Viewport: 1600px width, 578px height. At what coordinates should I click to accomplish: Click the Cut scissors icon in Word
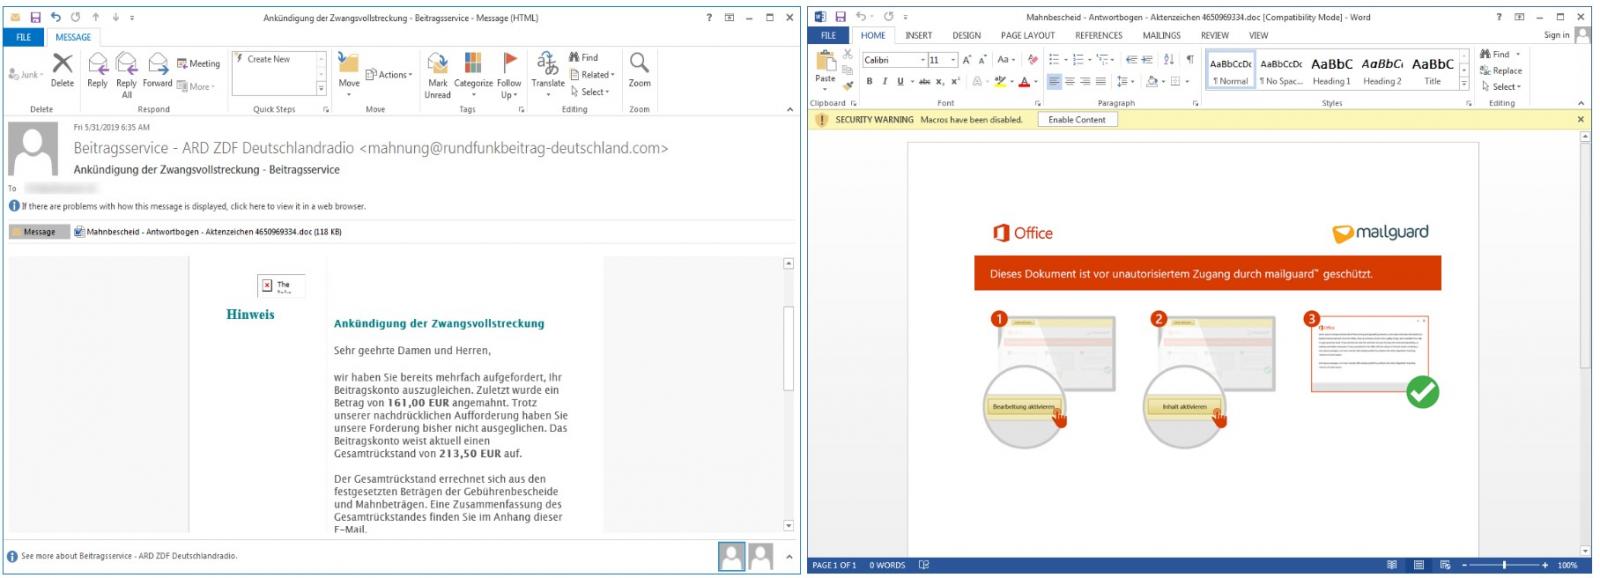click(847, 55)
